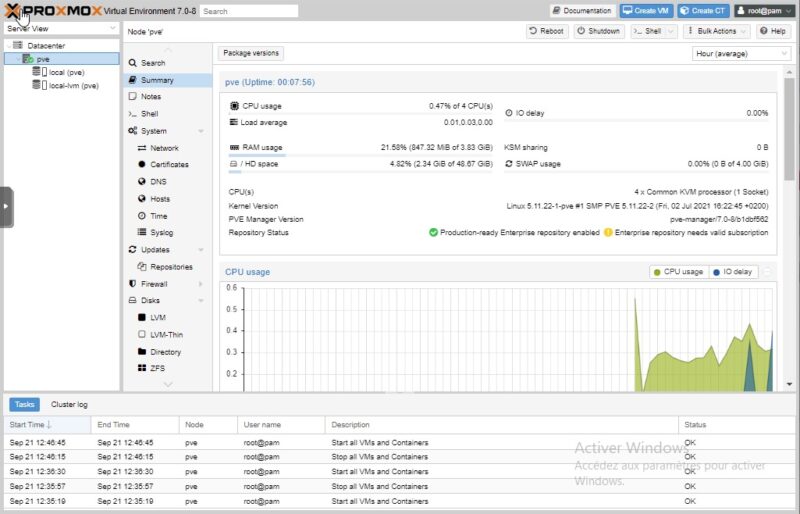This screenshot has height=514, width=800.
Task: Switch to the Cluster log tab
Action: point(69,405)
